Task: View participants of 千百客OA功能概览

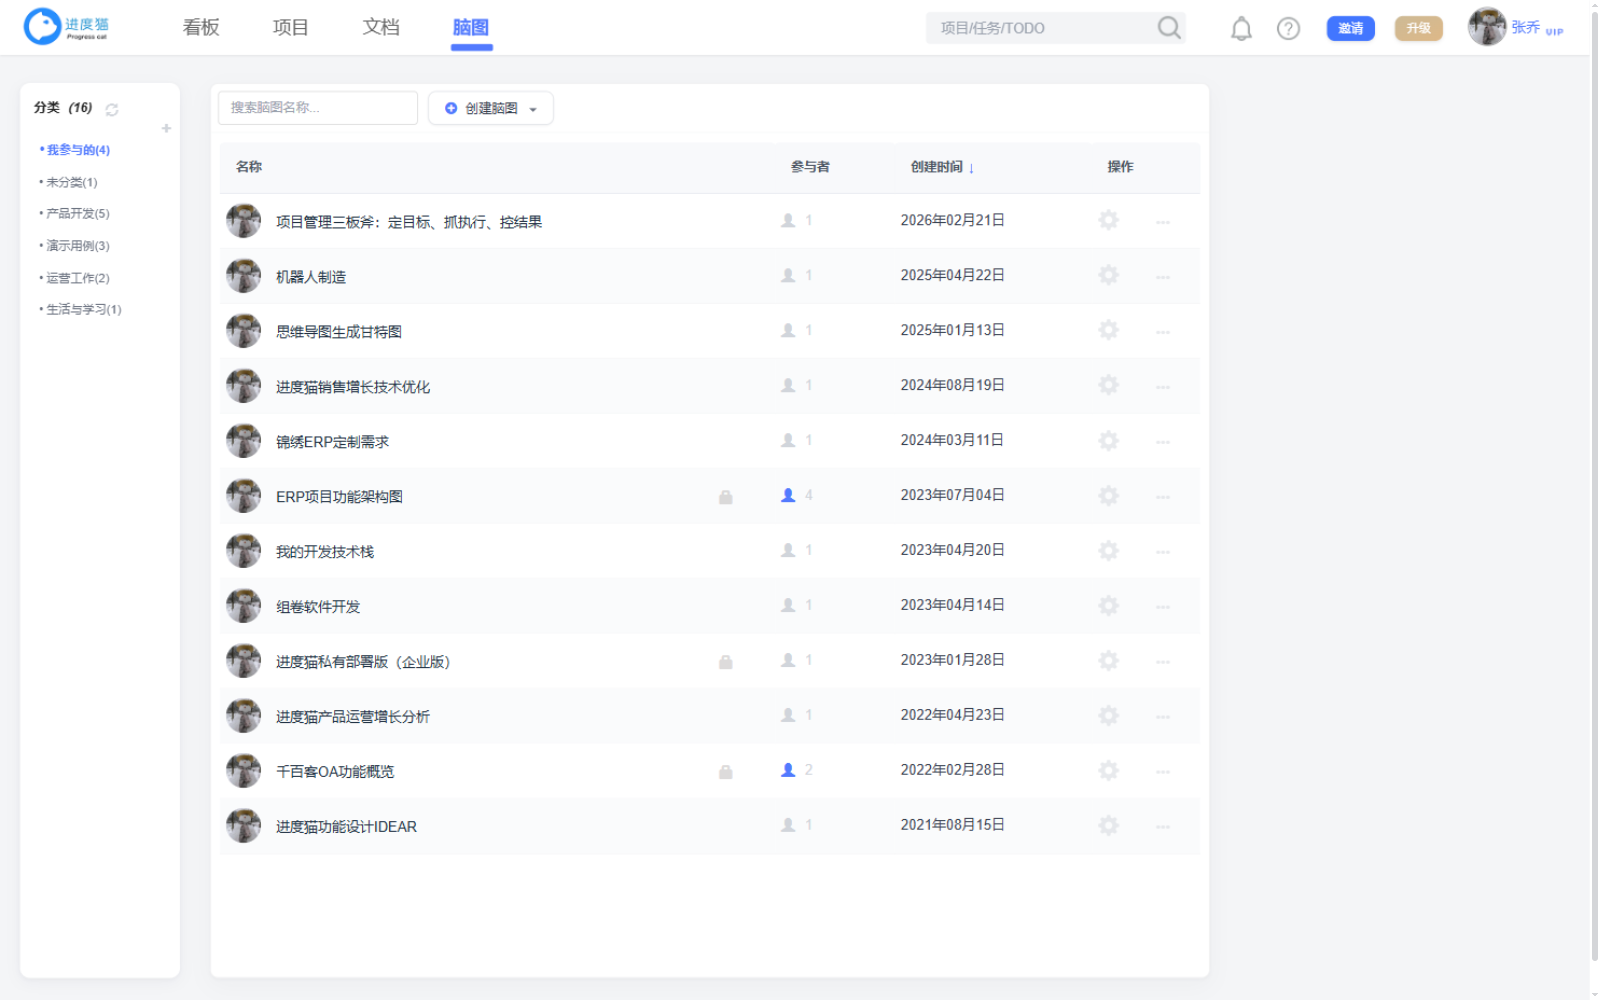Action: 797,770
